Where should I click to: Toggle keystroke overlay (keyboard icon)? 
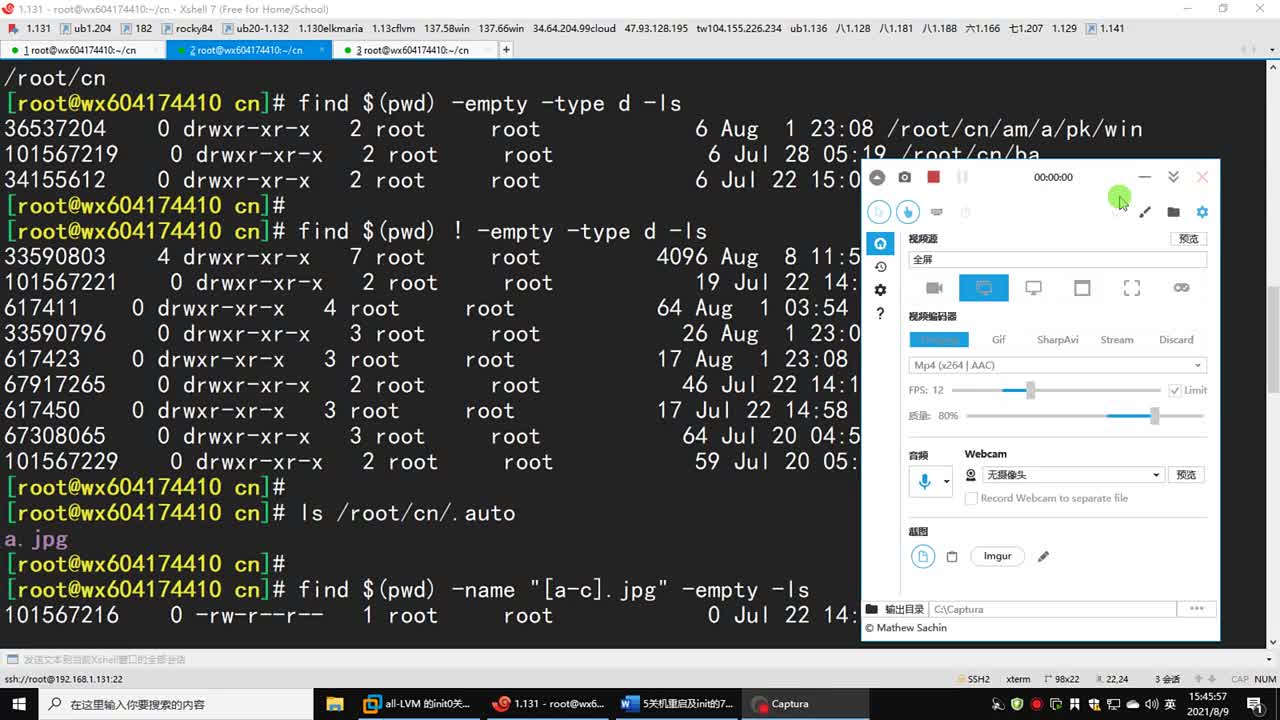pos(937,212)
